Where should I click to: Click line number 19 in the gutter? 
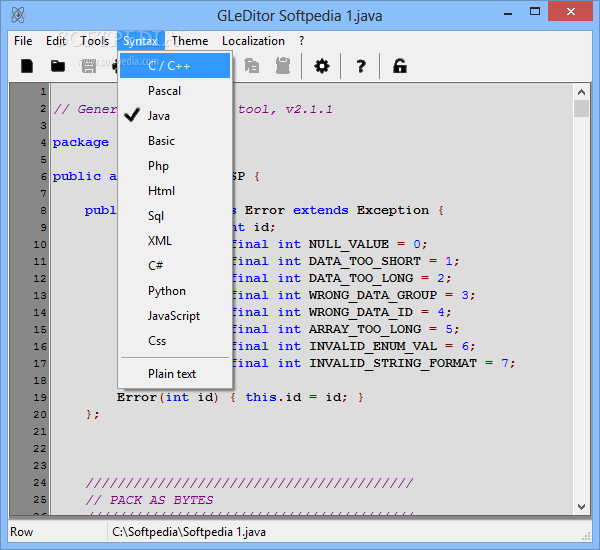click(x=40, y=397)
